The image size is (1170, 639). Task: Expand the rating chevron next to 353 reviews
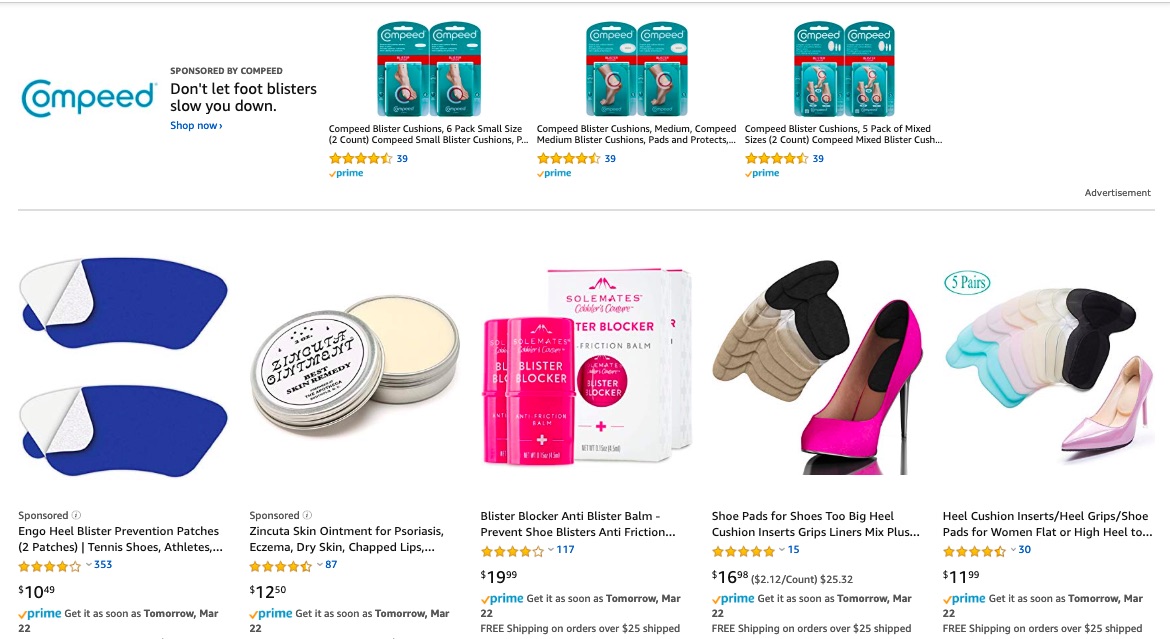click(x=89, y=564)
